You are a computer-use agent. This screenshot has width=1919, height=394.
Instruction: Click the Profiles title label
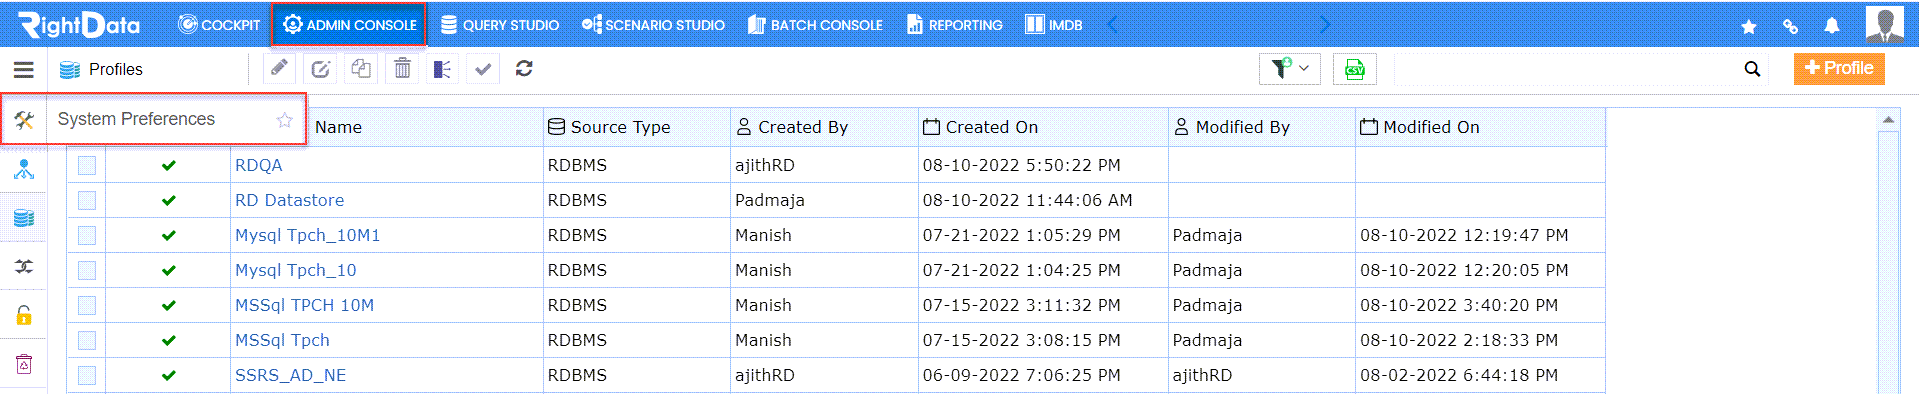coord(115,69)
